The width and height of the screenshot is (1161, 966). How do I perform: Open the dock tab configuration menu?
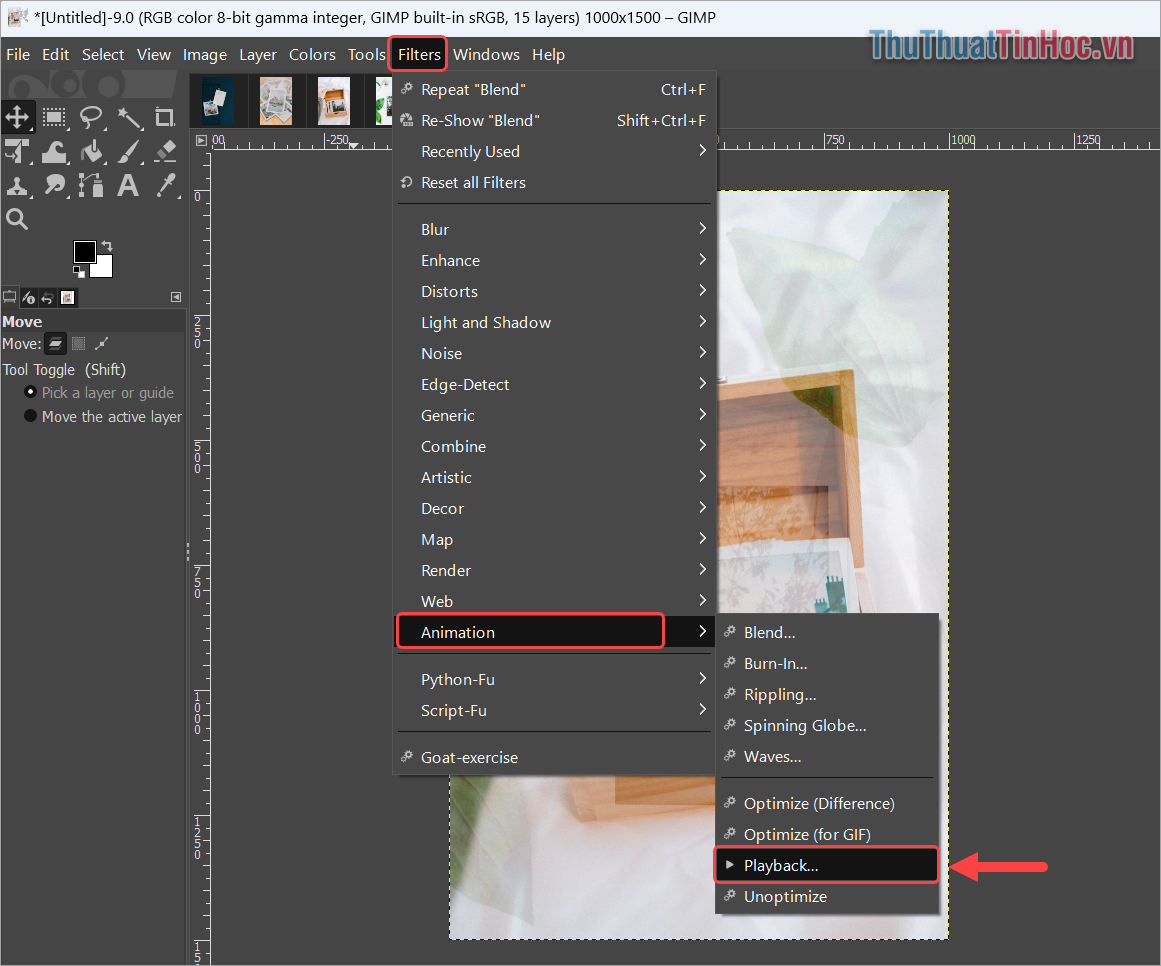pos(176,297)
